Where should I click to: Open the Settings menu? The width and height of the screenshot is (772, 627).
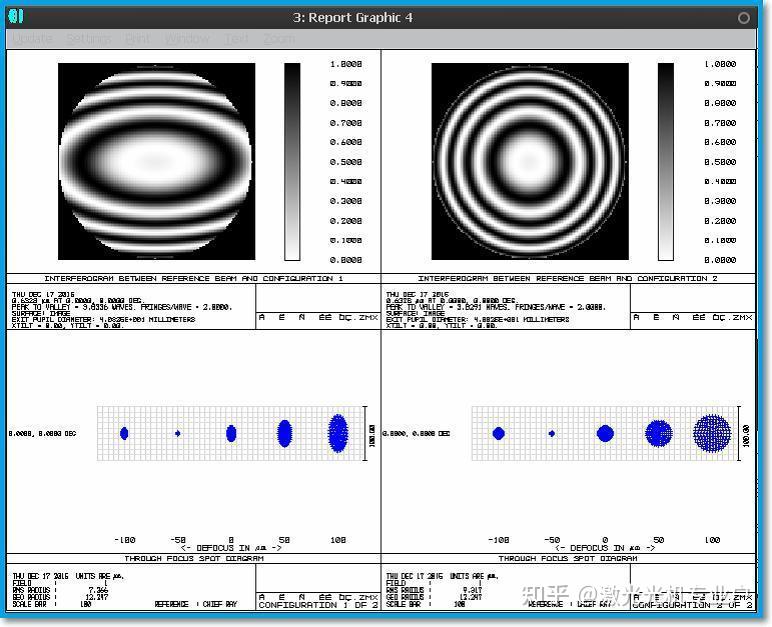point(89,38)
